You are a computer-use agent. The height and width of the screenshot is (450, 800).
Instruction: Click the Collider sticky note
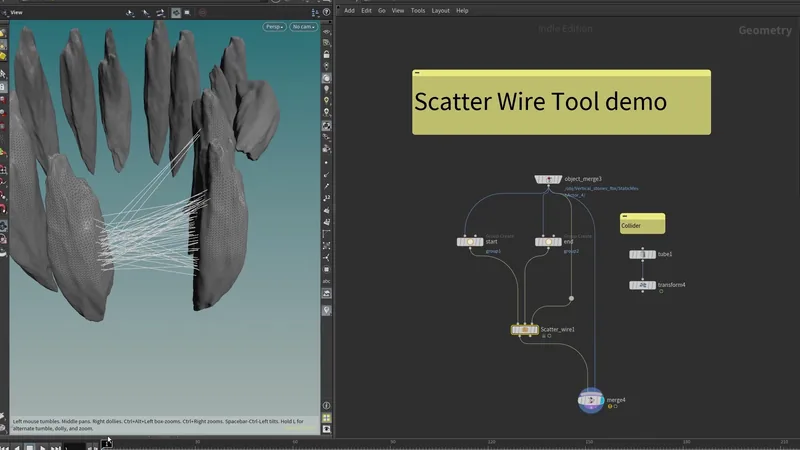point(642,224)
